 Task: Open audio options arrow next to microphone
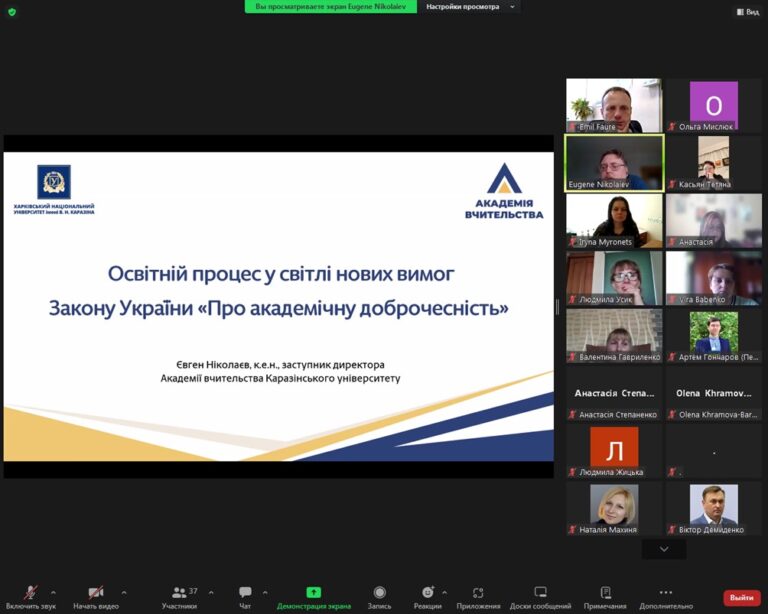53,592
